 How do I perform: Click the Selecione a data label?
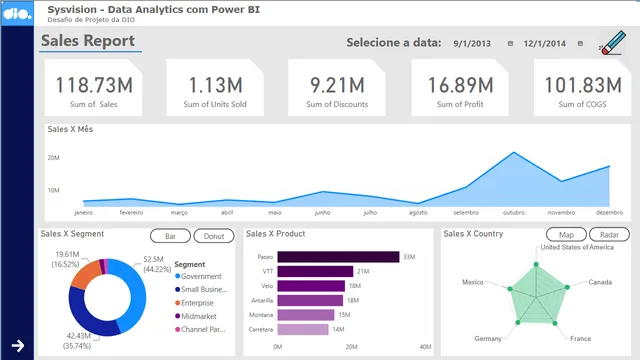coord(394,42)
